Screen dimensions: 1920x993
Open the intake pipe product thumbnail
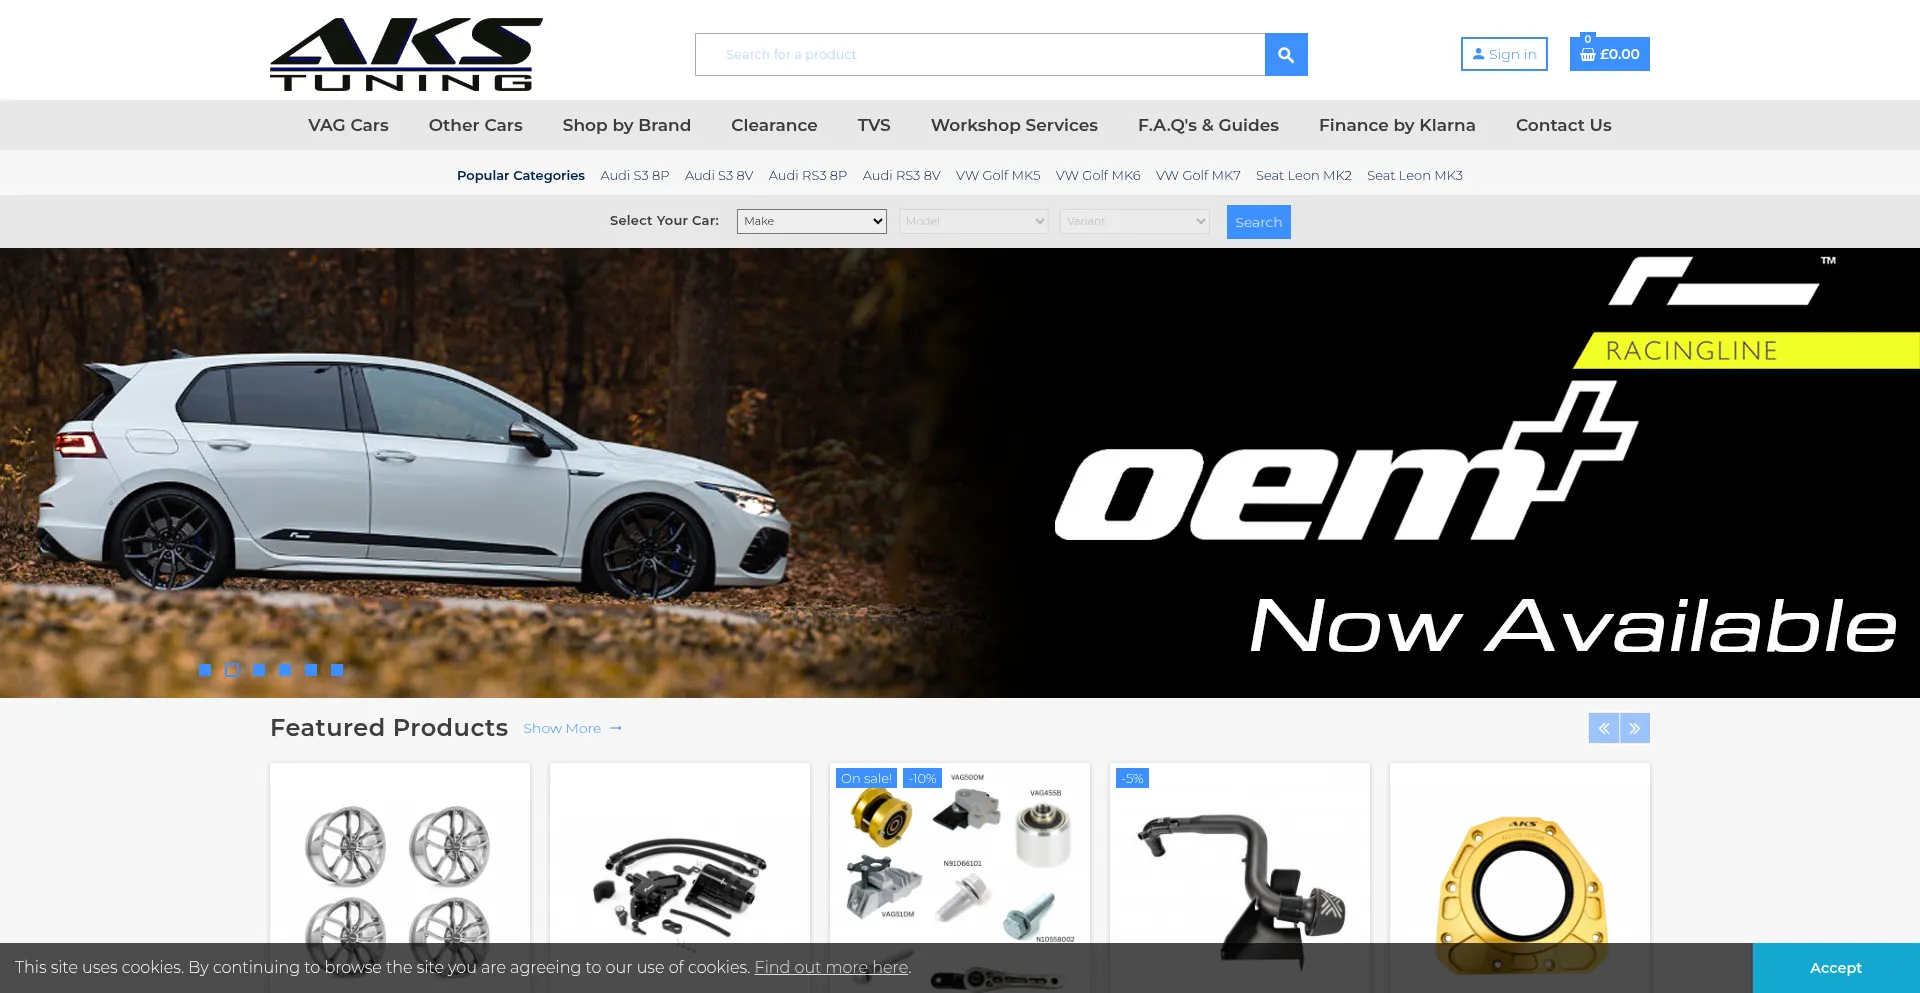click(x=1240, y=878)
